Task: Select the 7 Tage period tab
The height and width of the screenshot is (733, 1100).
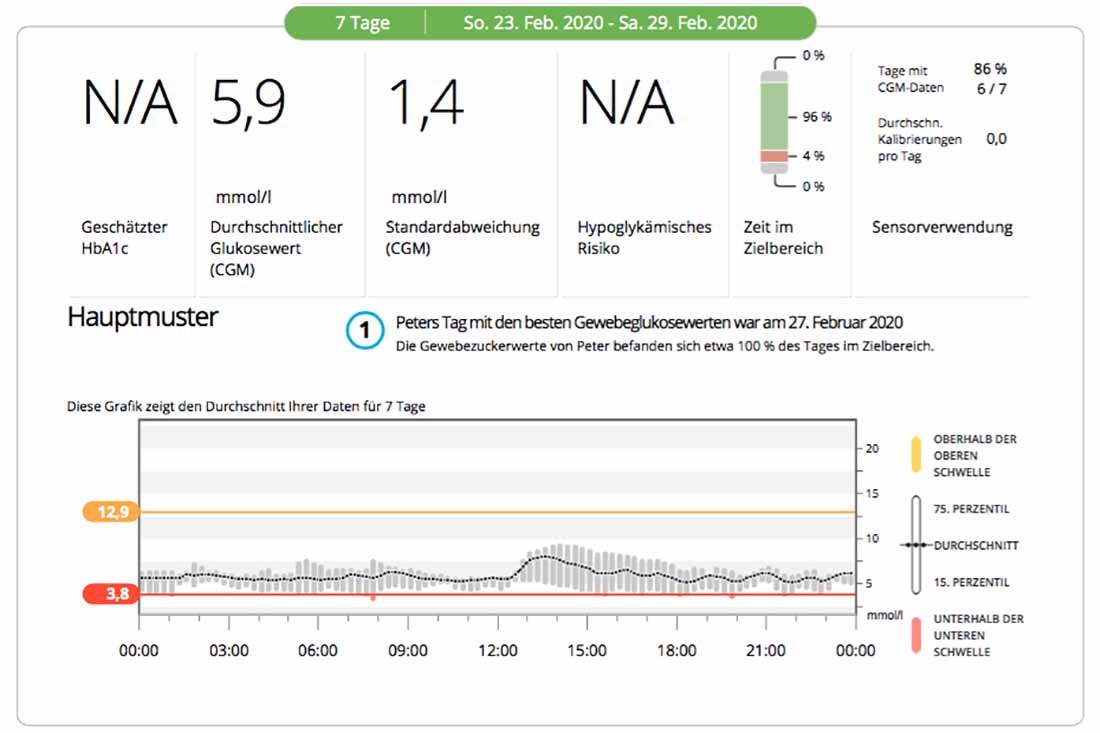Action: (362, 22)
